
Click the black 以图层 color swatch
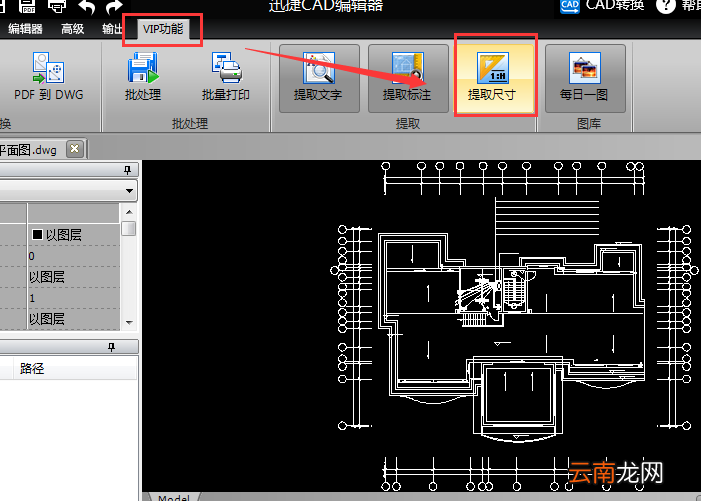[38, 234]
